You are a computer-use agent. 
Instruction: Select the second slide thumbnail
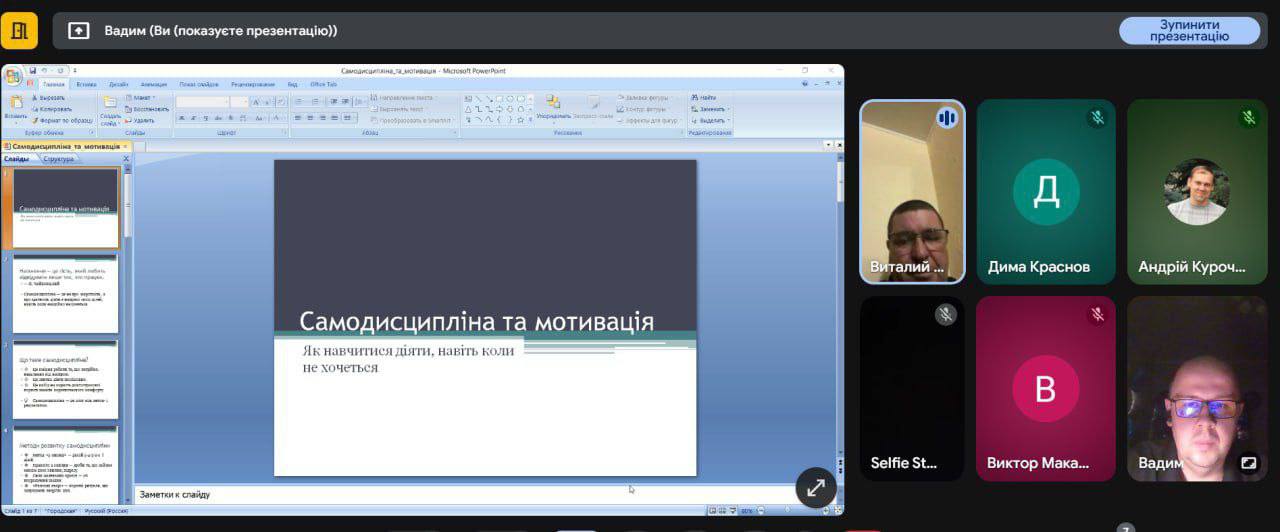coord(65,293)
